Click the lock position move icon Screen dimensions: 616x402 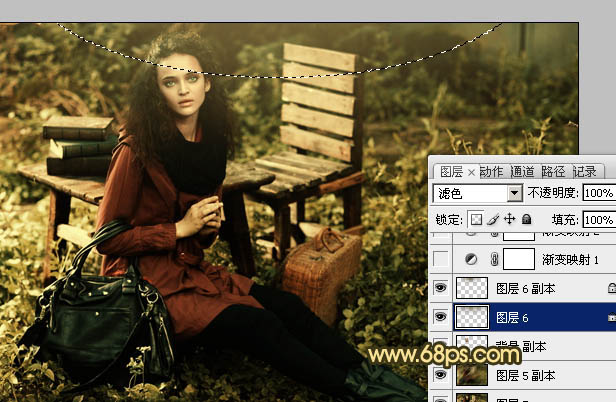(x=509, y=219)
